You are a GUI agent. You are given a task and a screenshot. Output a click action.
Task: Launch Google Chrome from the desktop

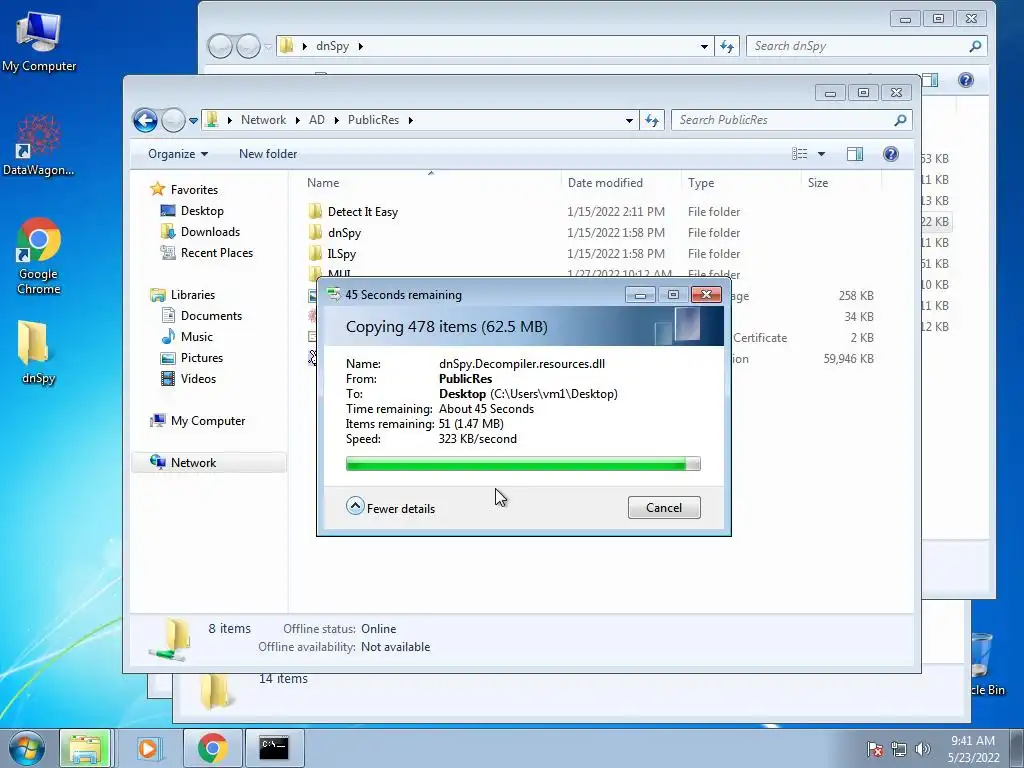39,256
